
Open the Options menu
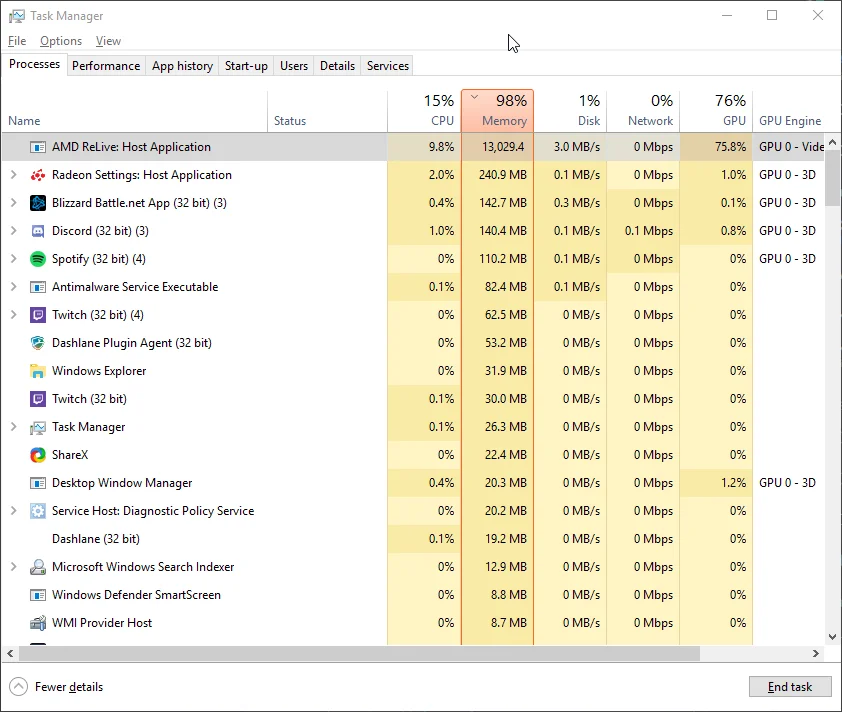click(x=61, y=41)
